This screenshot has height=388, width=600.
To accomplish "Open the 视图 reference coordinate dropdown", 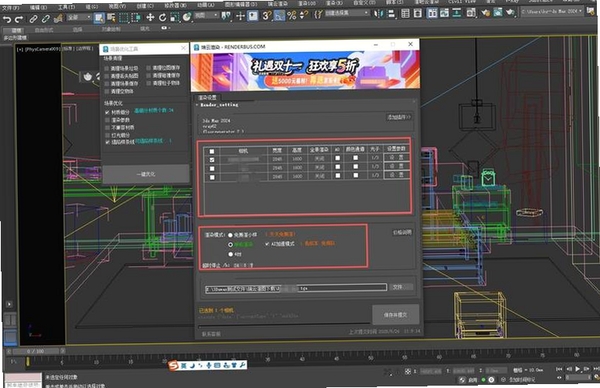I will [x=206, y=16].
